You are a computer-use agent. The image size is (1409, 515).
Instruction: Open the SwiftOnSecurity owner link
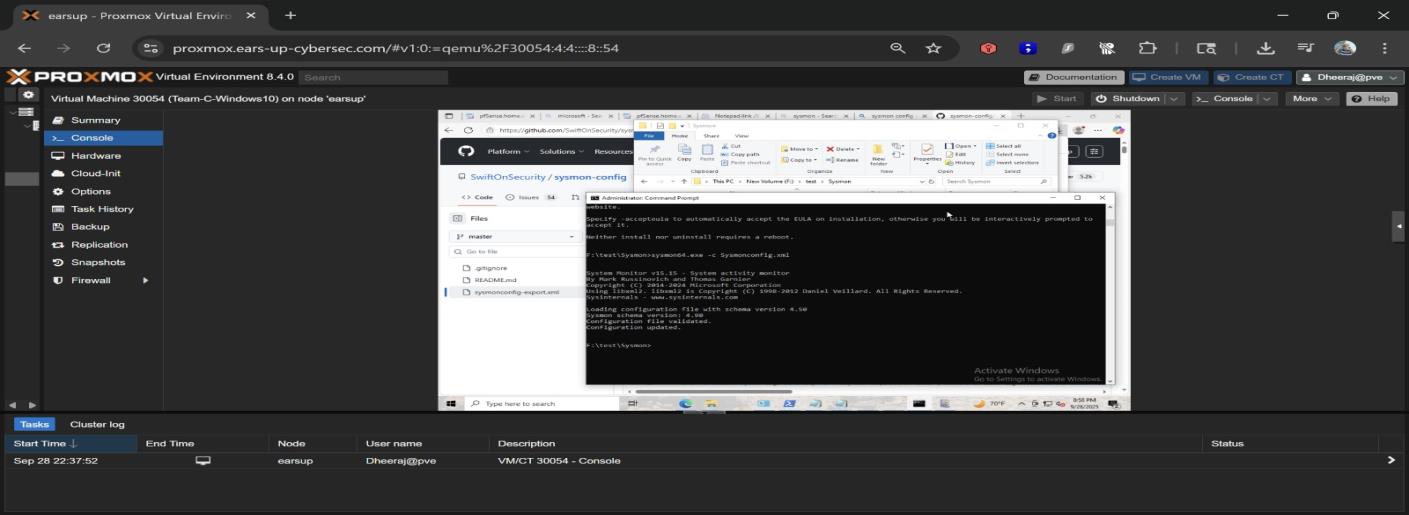pos(510,177)
